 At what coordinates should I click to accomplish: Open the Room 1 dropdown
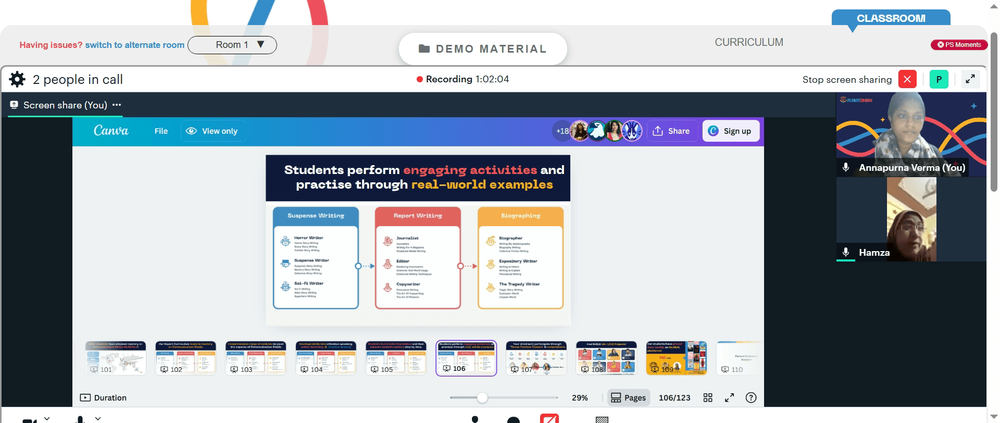[x=232, y=45]
